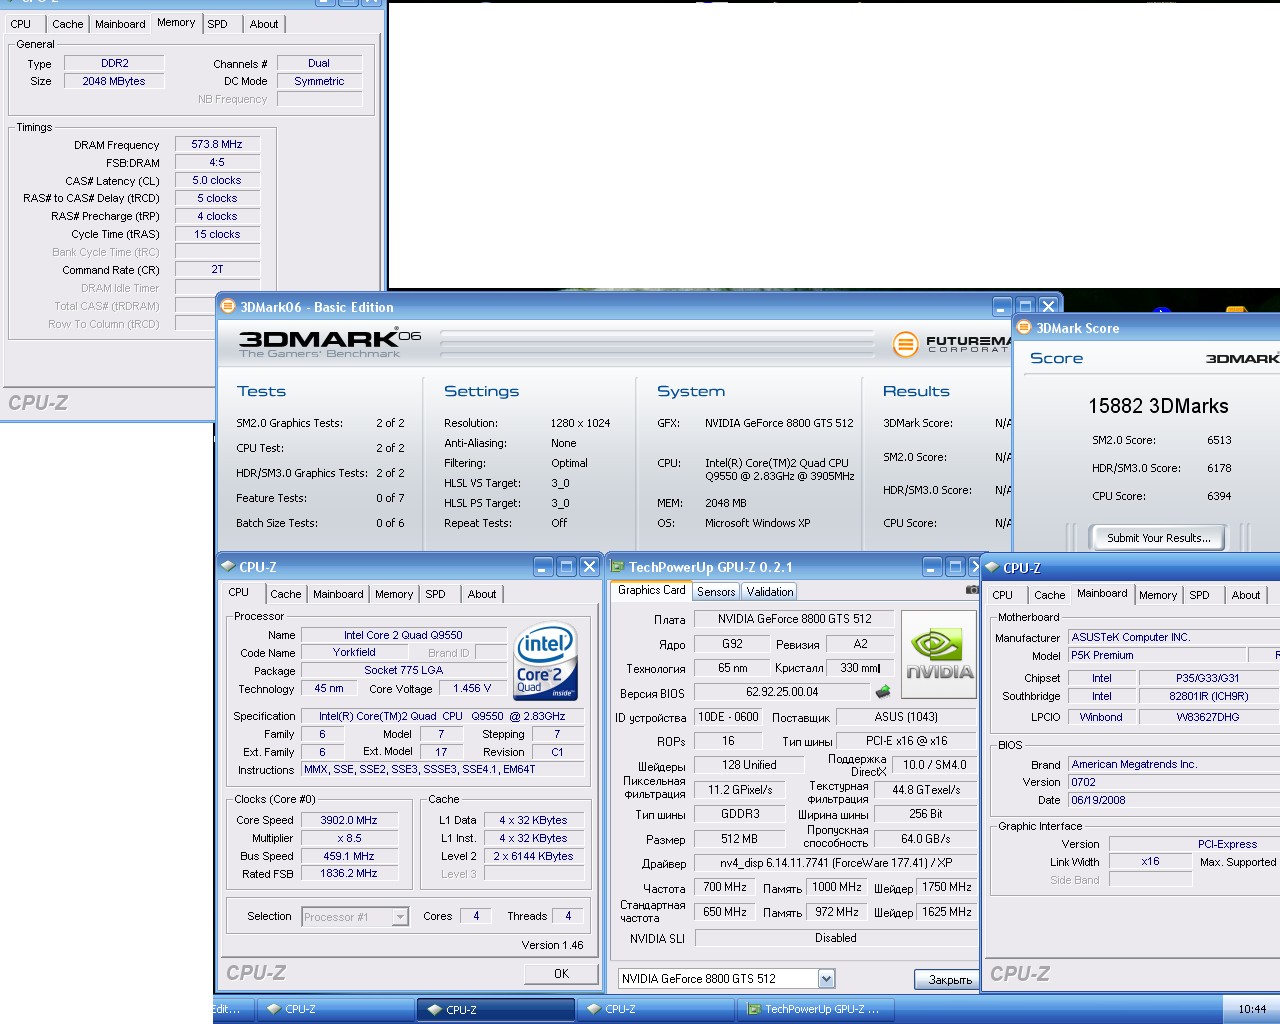1280x1024 pixels.
Task: Click the 15882 3DMarks score text
Action: (x=1158, y=406)
